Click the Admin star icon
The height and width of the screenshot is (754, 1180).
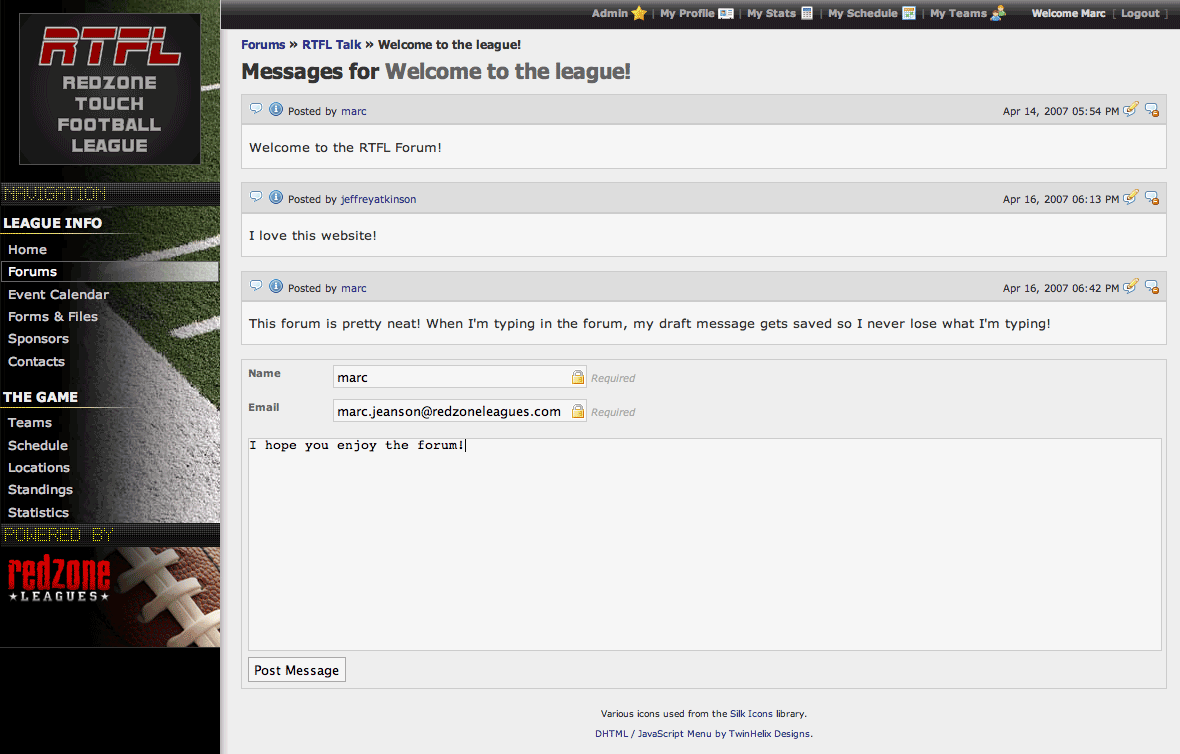click(639, 13)
